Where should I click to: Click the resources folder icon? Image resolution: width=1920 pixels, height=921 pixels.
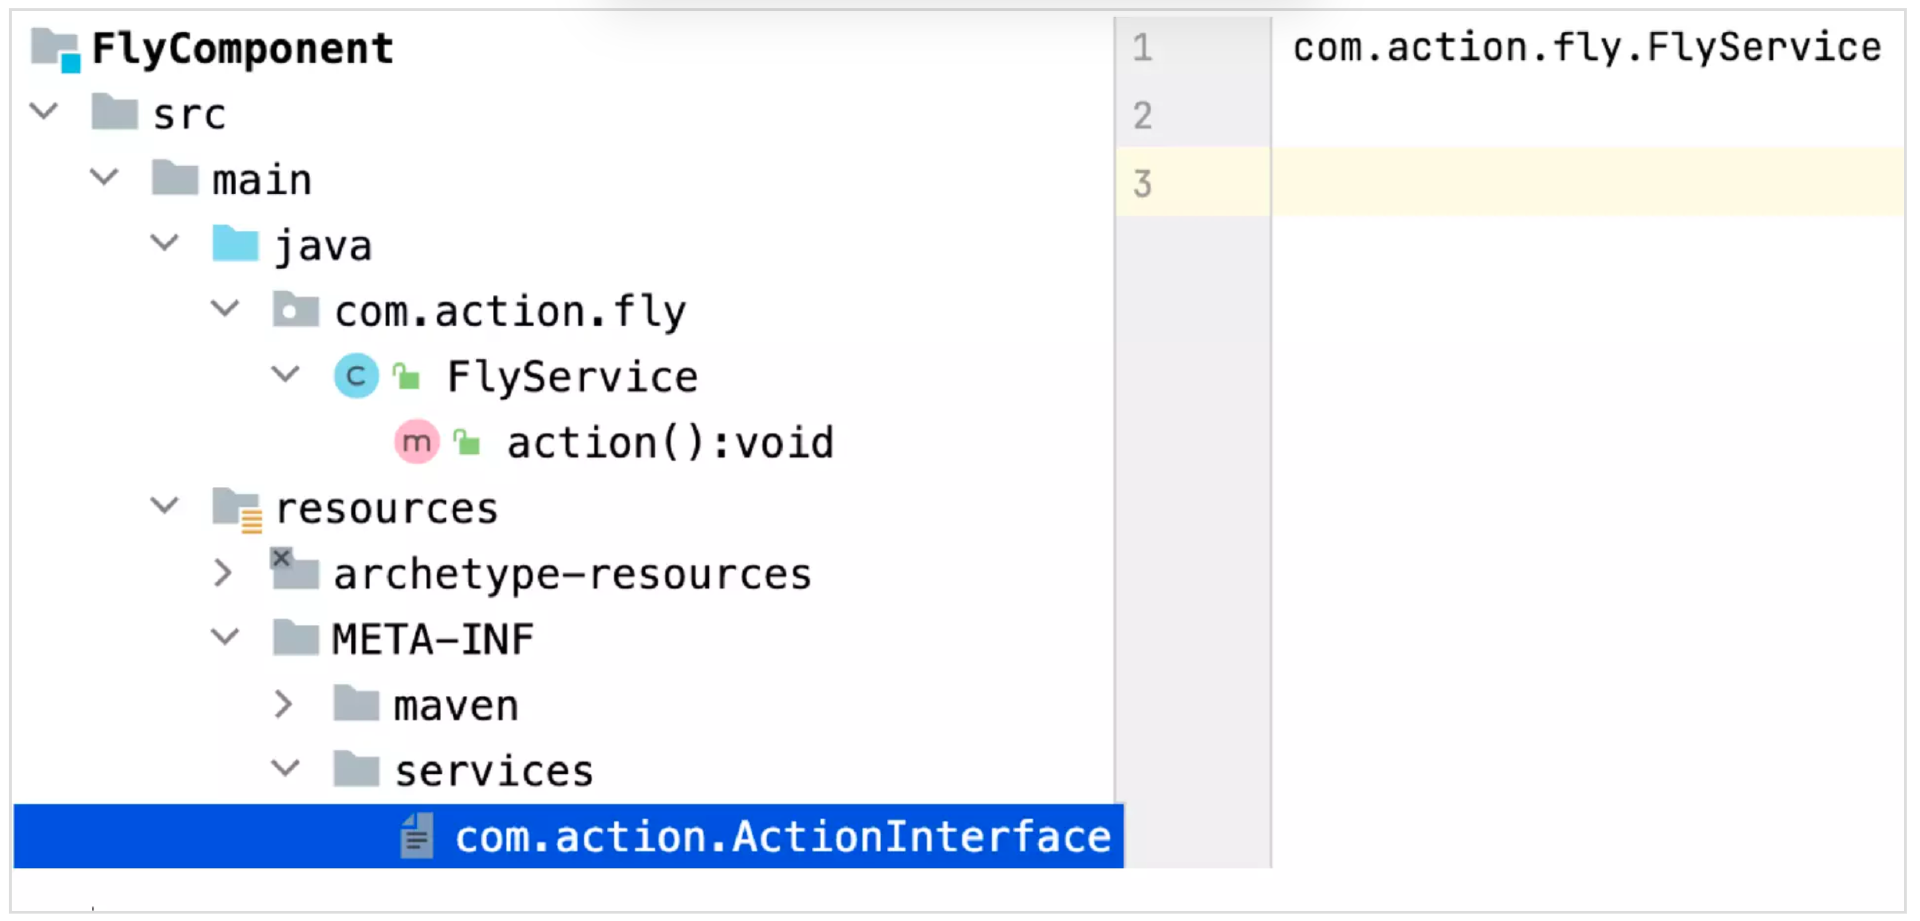tap(237, 508)
